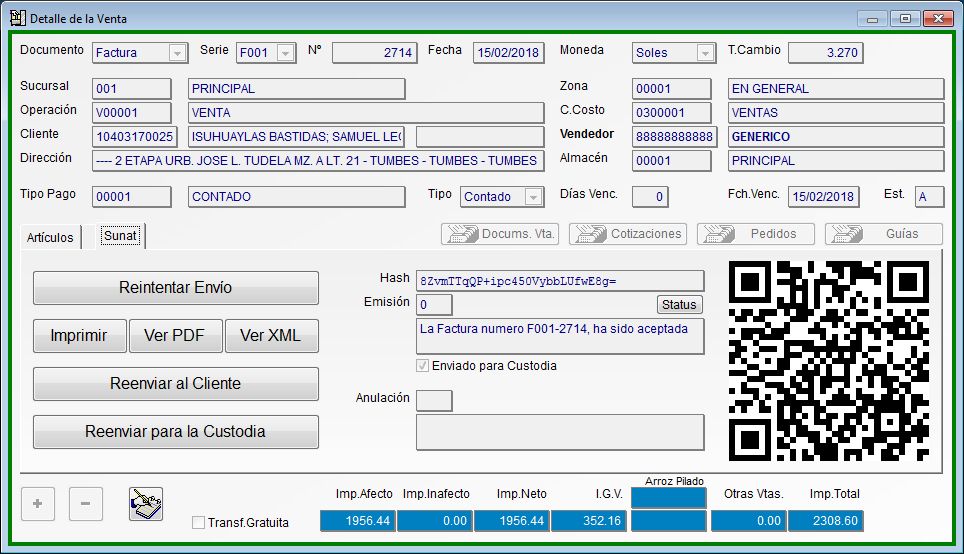Click the EN GENERAL zone description field
This screenshot has height=554, width=964.
[x=836, y=89]
